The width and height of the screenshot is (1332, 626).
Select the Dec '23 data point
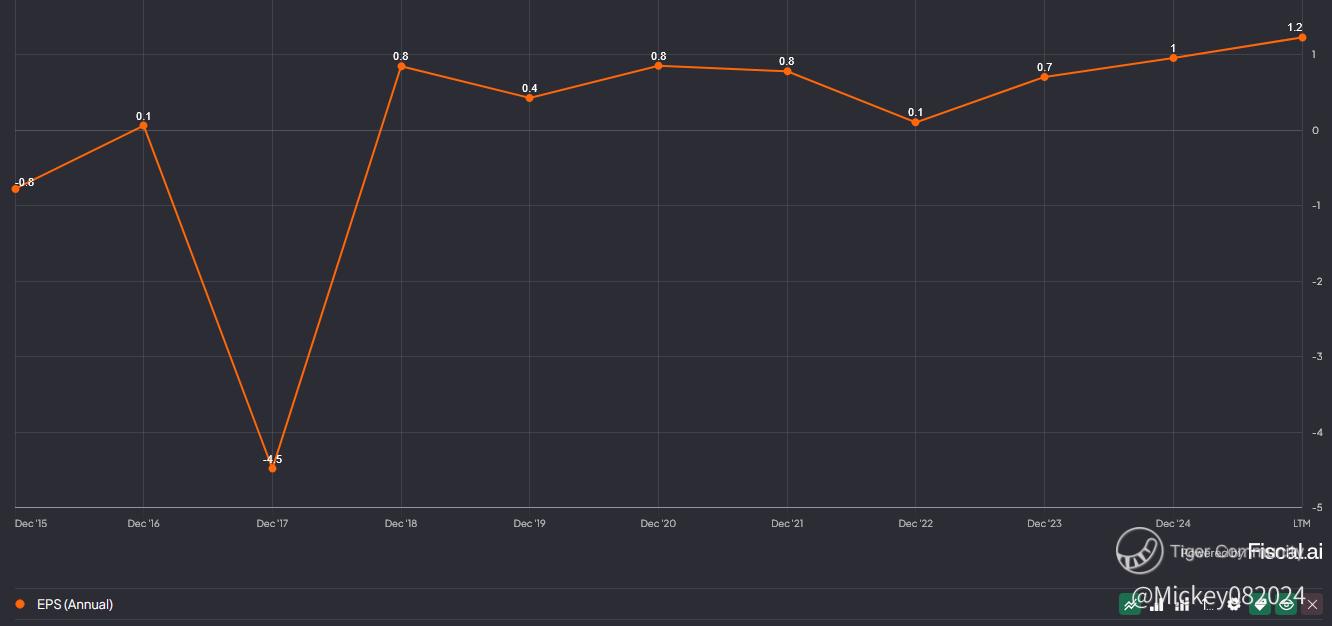(1044, 77)
